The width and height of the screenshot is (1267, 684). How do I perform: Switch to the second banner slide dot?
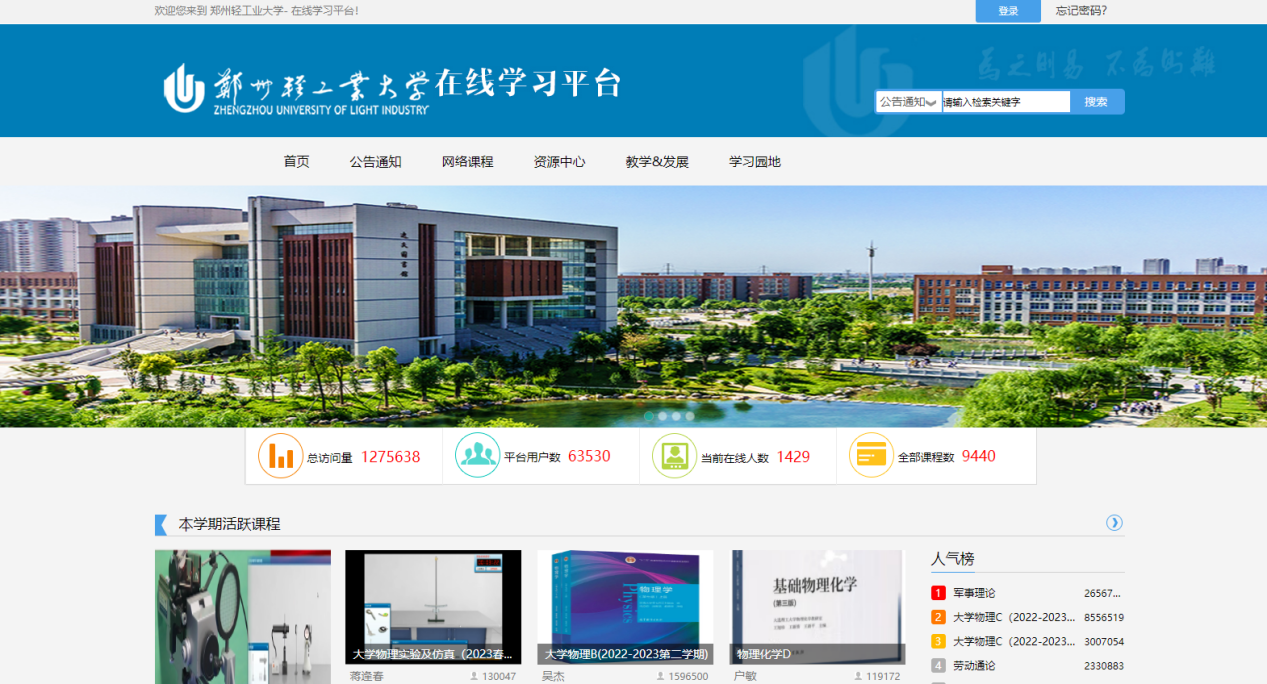coord(662,416)
